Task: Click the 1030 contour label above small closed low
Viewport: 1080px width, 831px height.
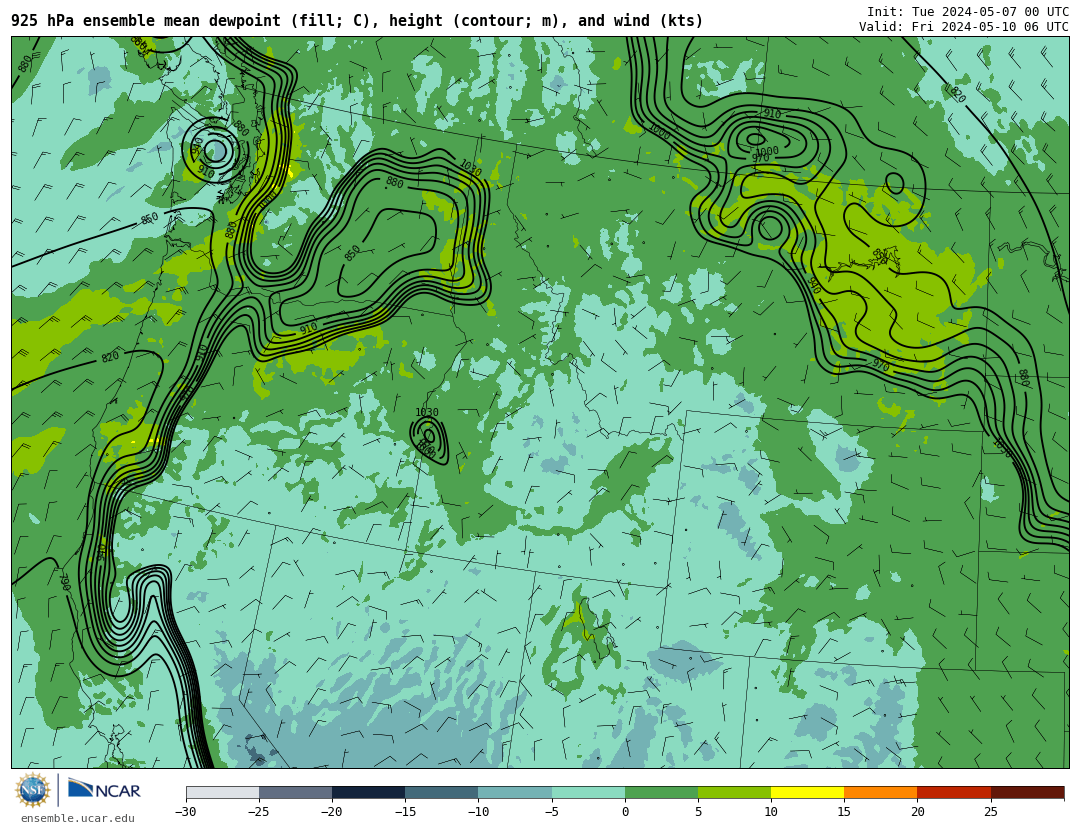Action: coord(427,412)
